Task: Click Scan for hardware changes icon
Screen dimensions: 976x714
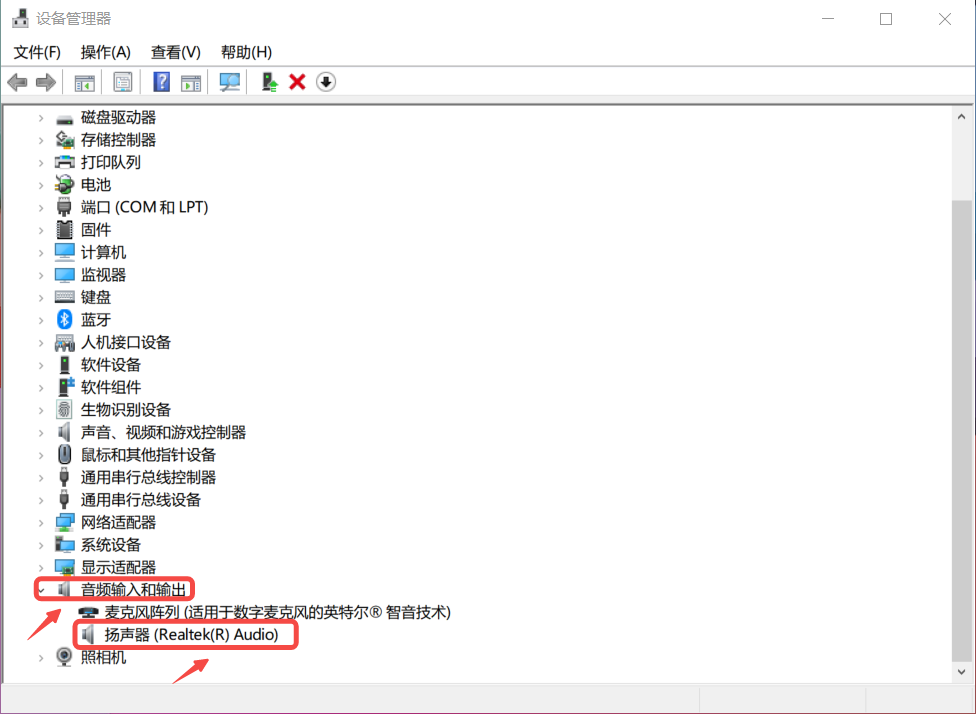Action: [230, 82]
